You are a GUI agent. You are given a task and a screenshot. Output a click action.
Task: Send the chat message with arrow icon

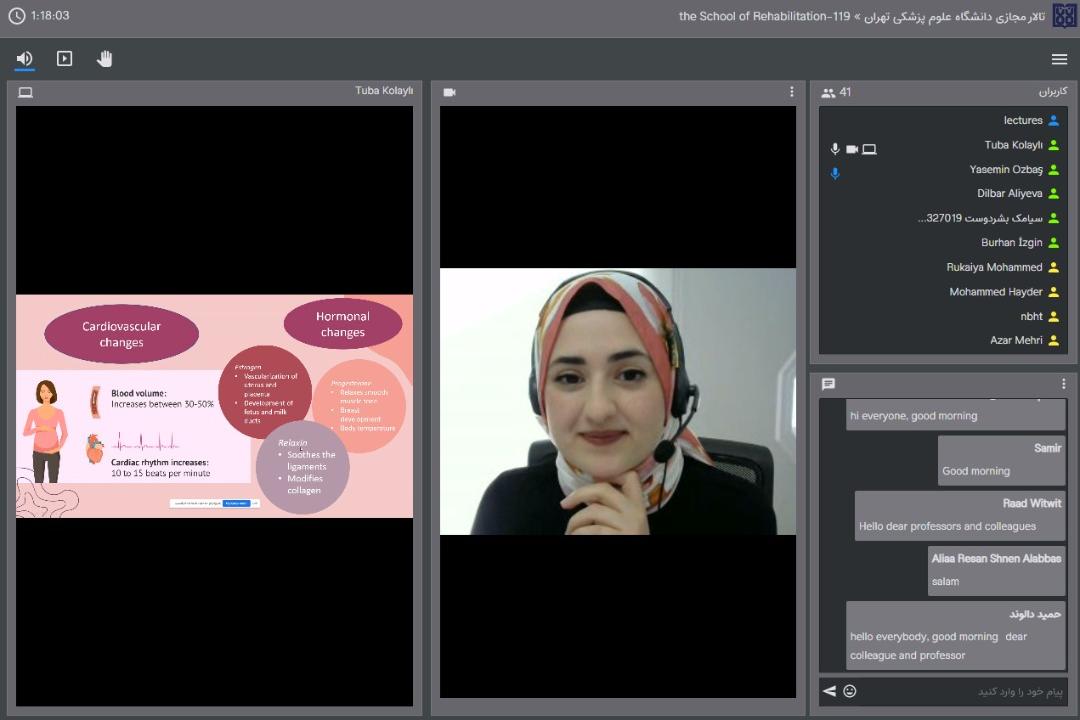pos(829,691)
